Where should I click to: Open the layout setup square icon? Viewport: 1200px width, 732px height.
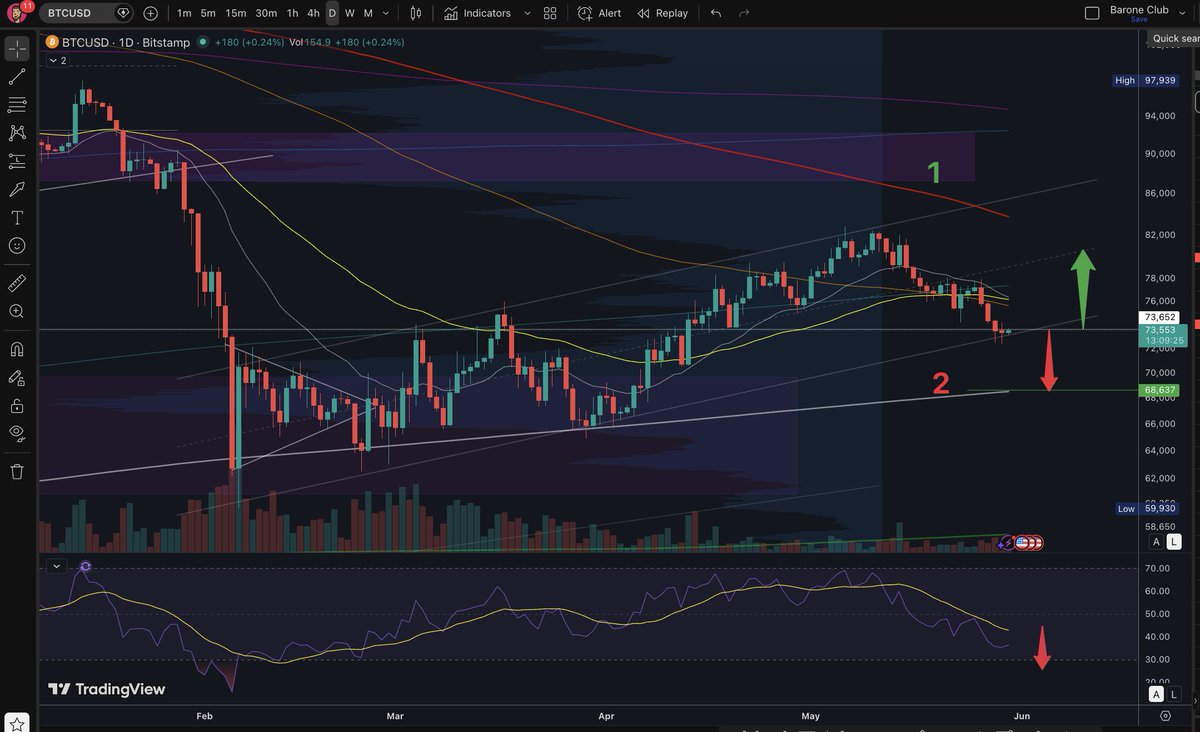(1092, 13)
